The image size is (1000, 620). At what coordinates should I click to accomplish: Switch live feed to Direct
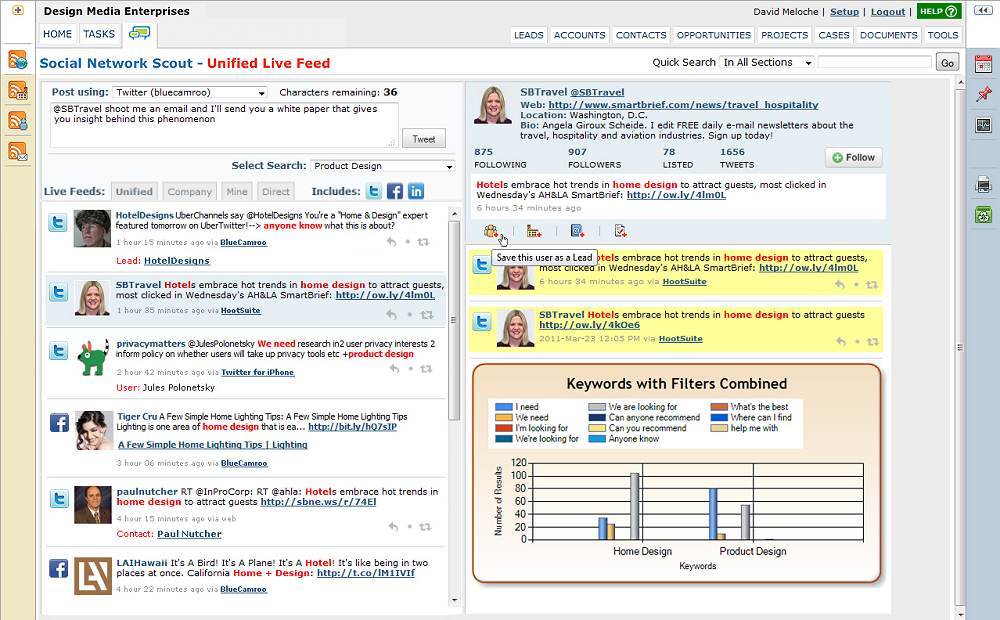(x=276, y=191)
